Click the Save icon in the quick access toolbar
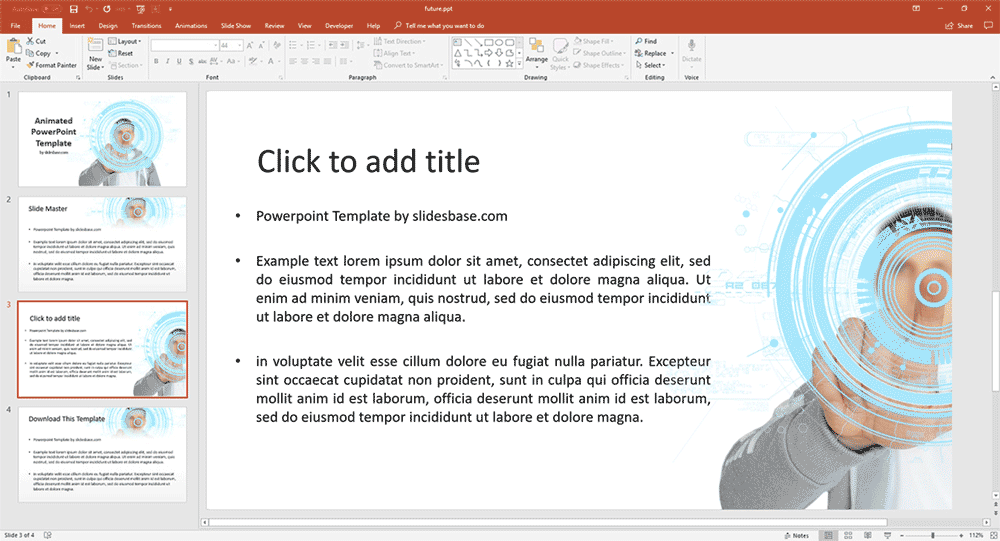The image size is (1000, 541). (73, 9)
